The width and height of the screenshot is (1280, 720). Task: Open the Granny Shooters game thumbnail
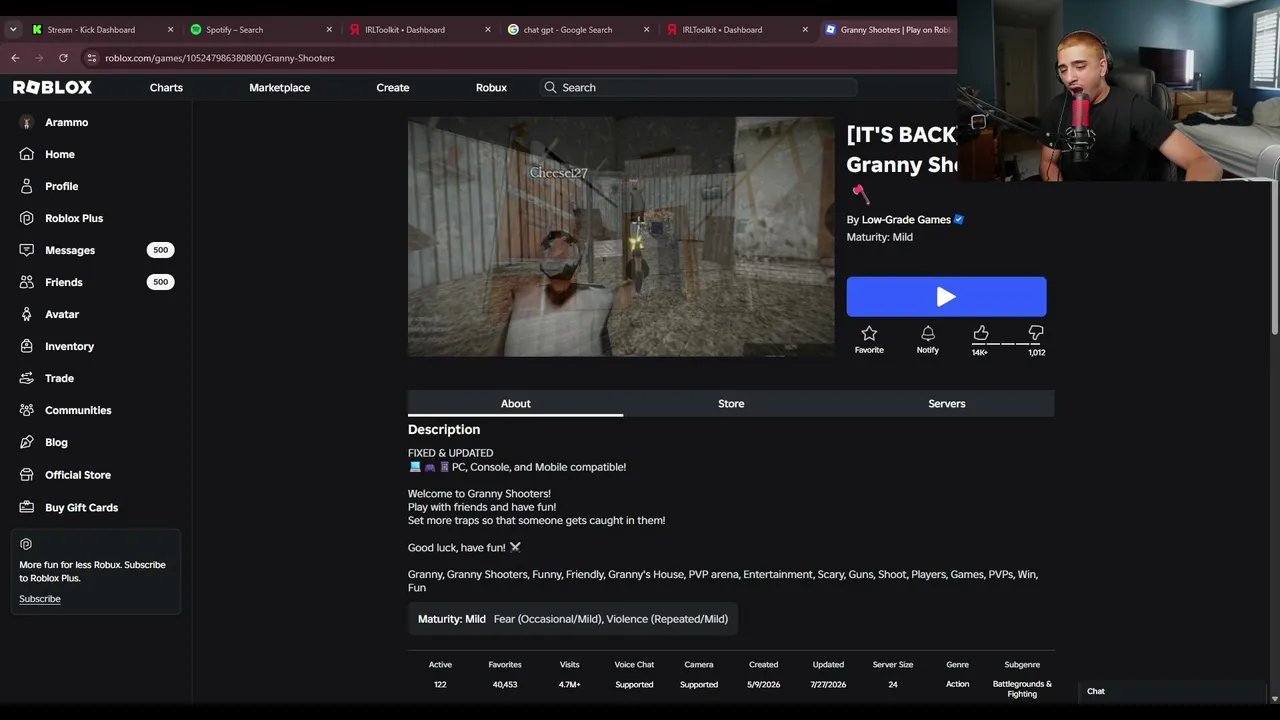pyautogui.click(x=621, y=237)
